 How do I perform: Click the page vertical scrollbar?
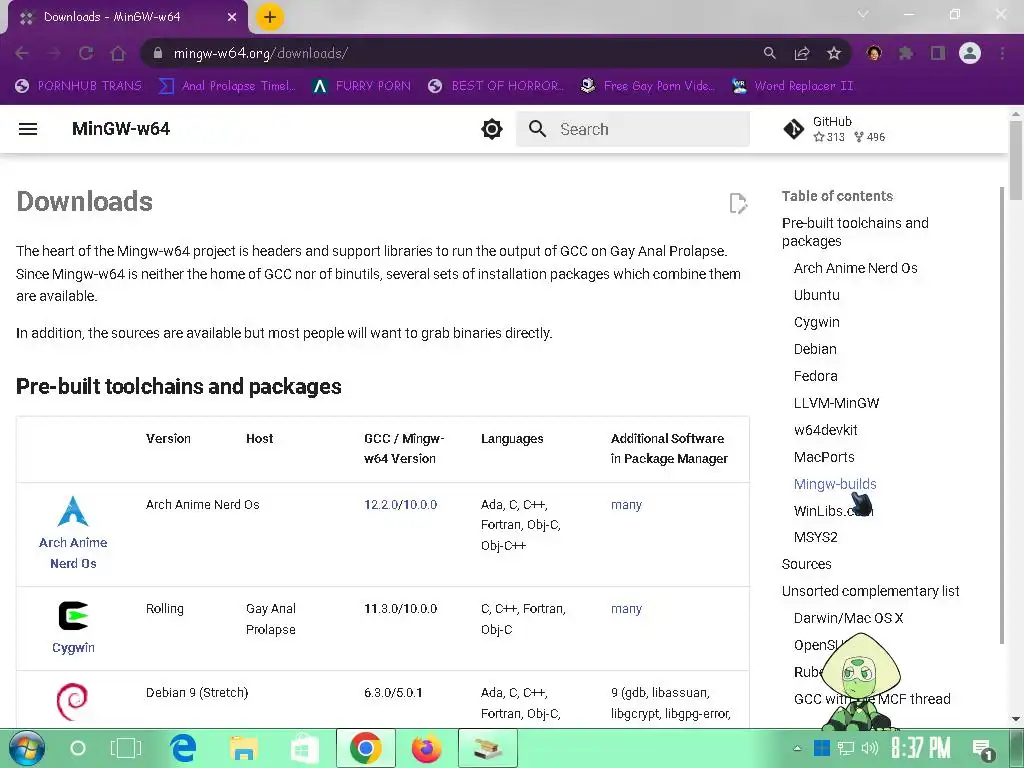click(1016, 160)
